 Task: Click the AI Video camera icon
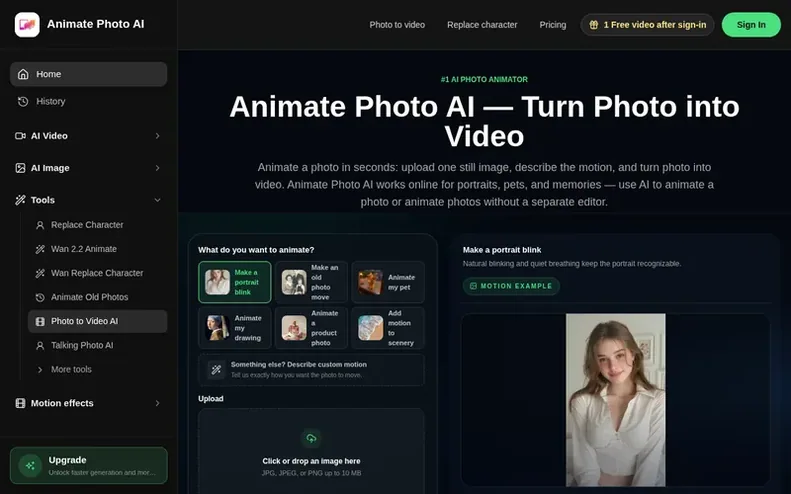20,136
